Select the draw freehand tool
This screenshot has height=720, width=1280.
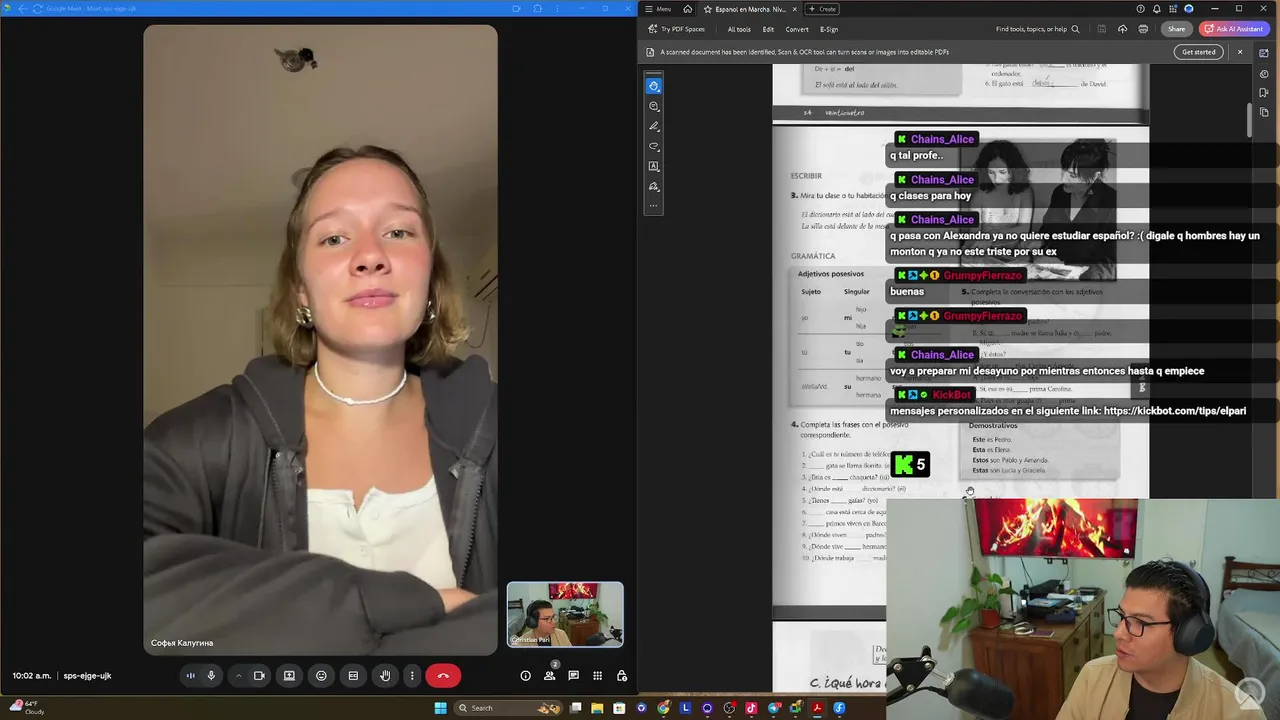pos(654,146)
